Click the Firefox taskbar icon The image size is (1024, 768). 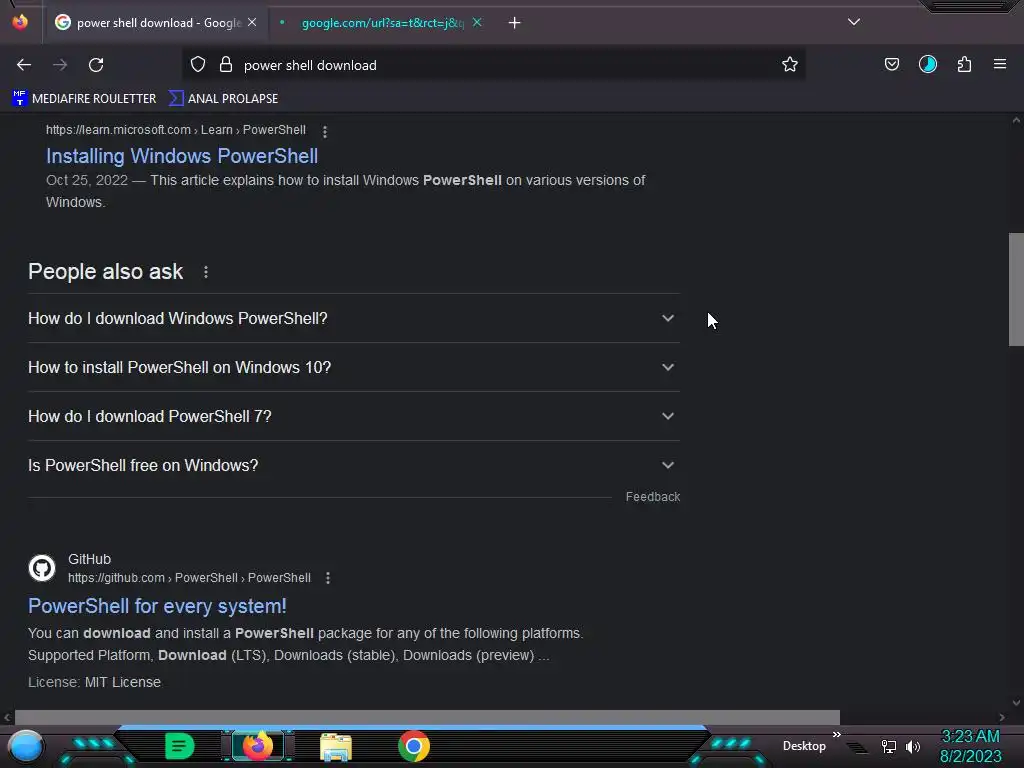click(257, 746)
